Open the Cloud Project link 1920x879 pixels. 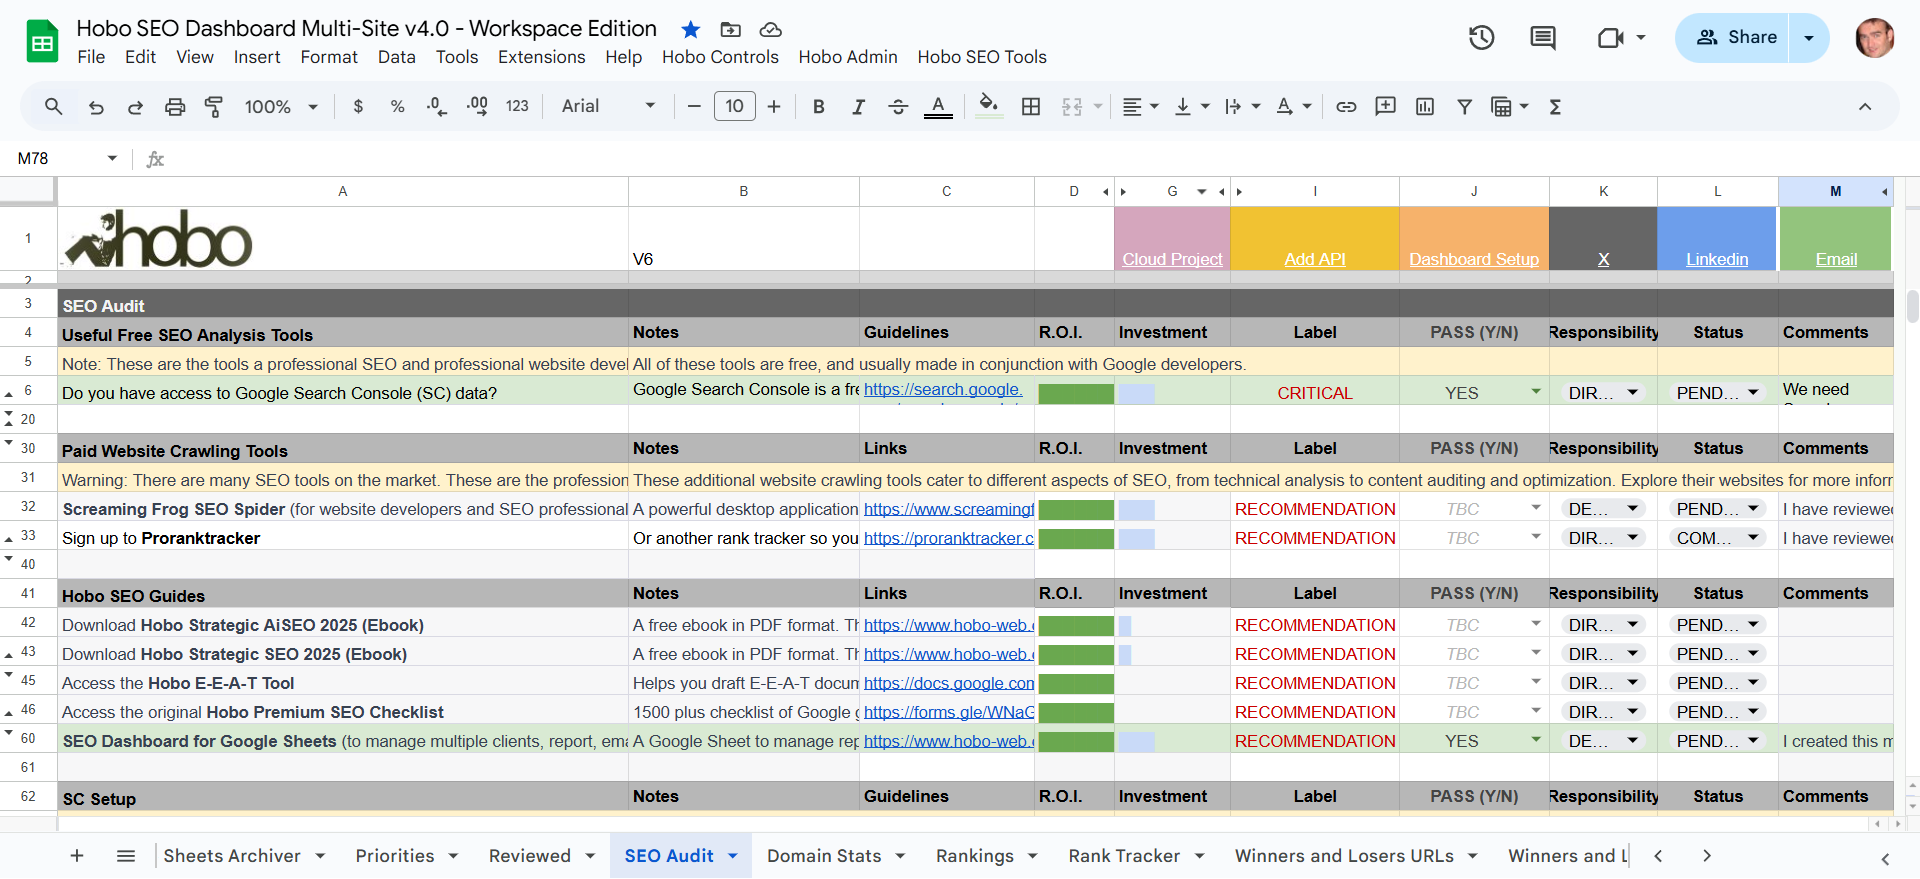(1172, 259)
